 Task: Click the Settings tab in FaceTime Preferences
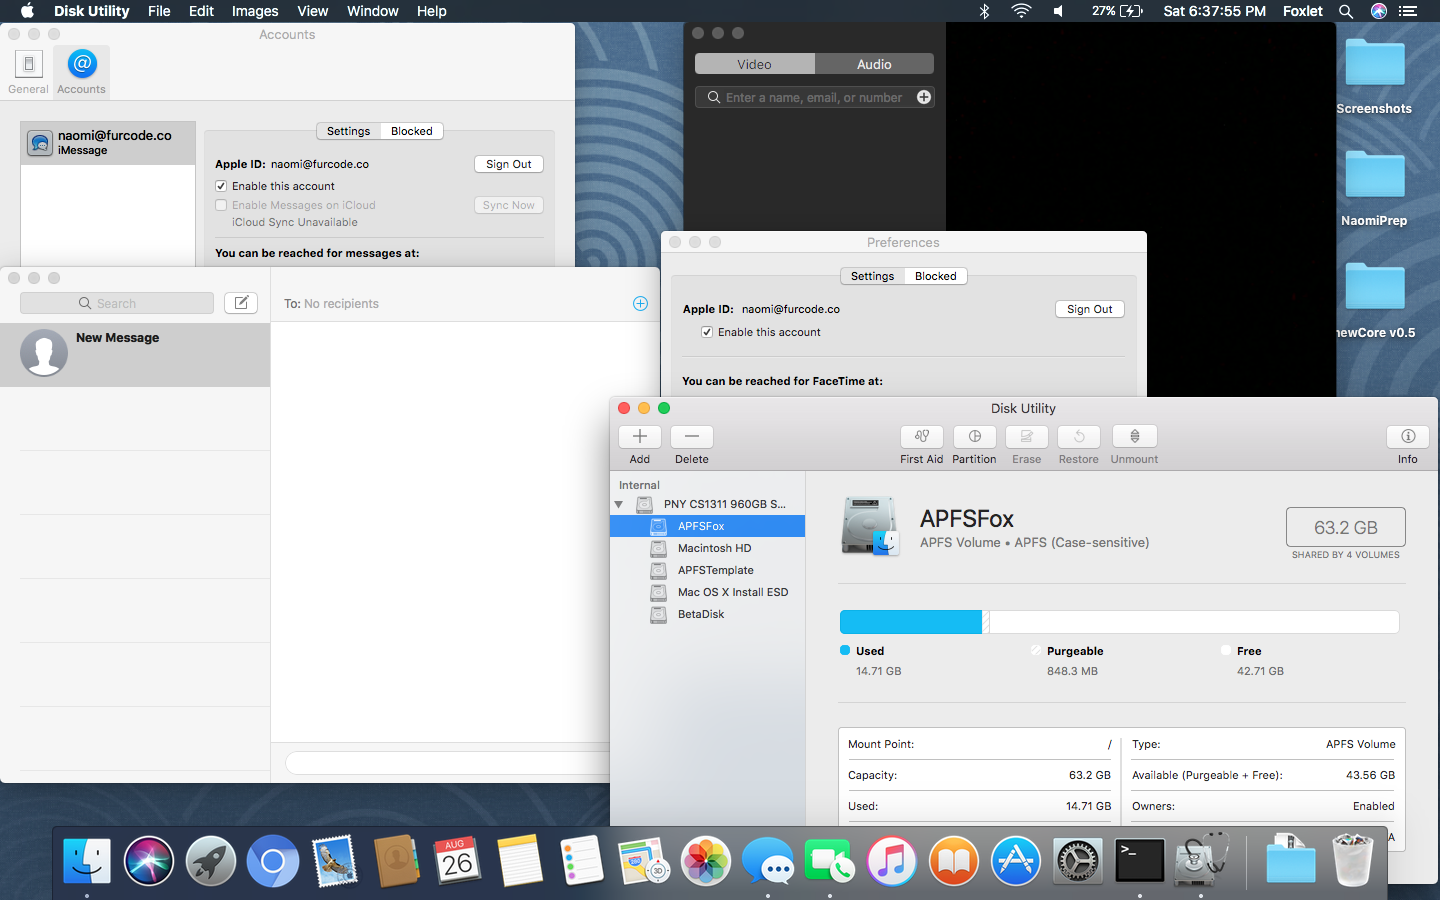coord(873,276)
